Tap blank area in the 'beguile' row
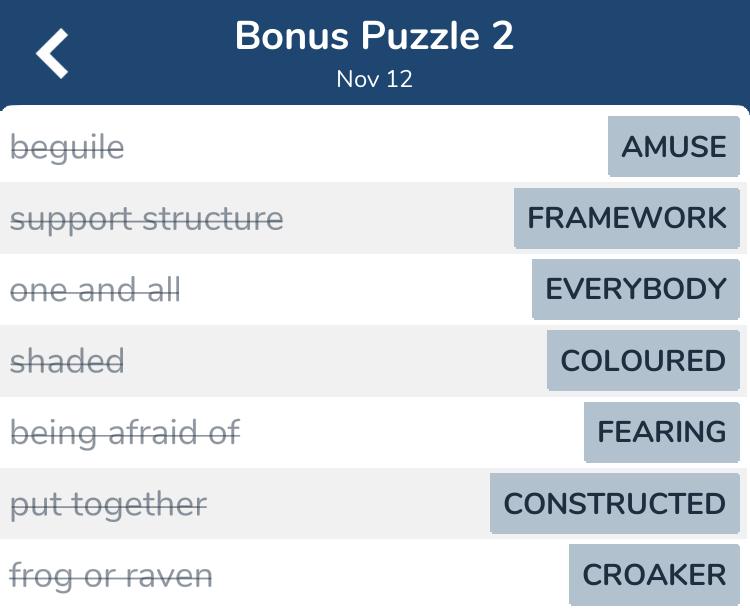The width and height of the screenshot is (750, 610). (x=360, y=147)
